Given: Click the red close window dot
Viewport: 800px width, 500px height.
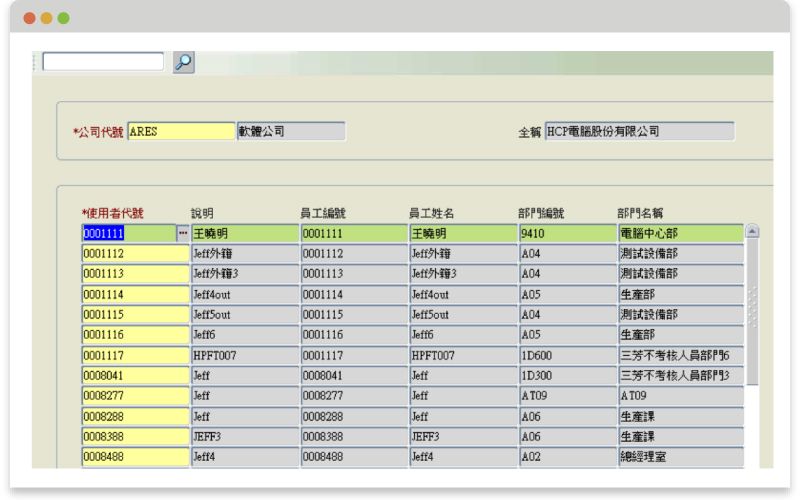Looking at the screenshot, I should tap(29, 18).
